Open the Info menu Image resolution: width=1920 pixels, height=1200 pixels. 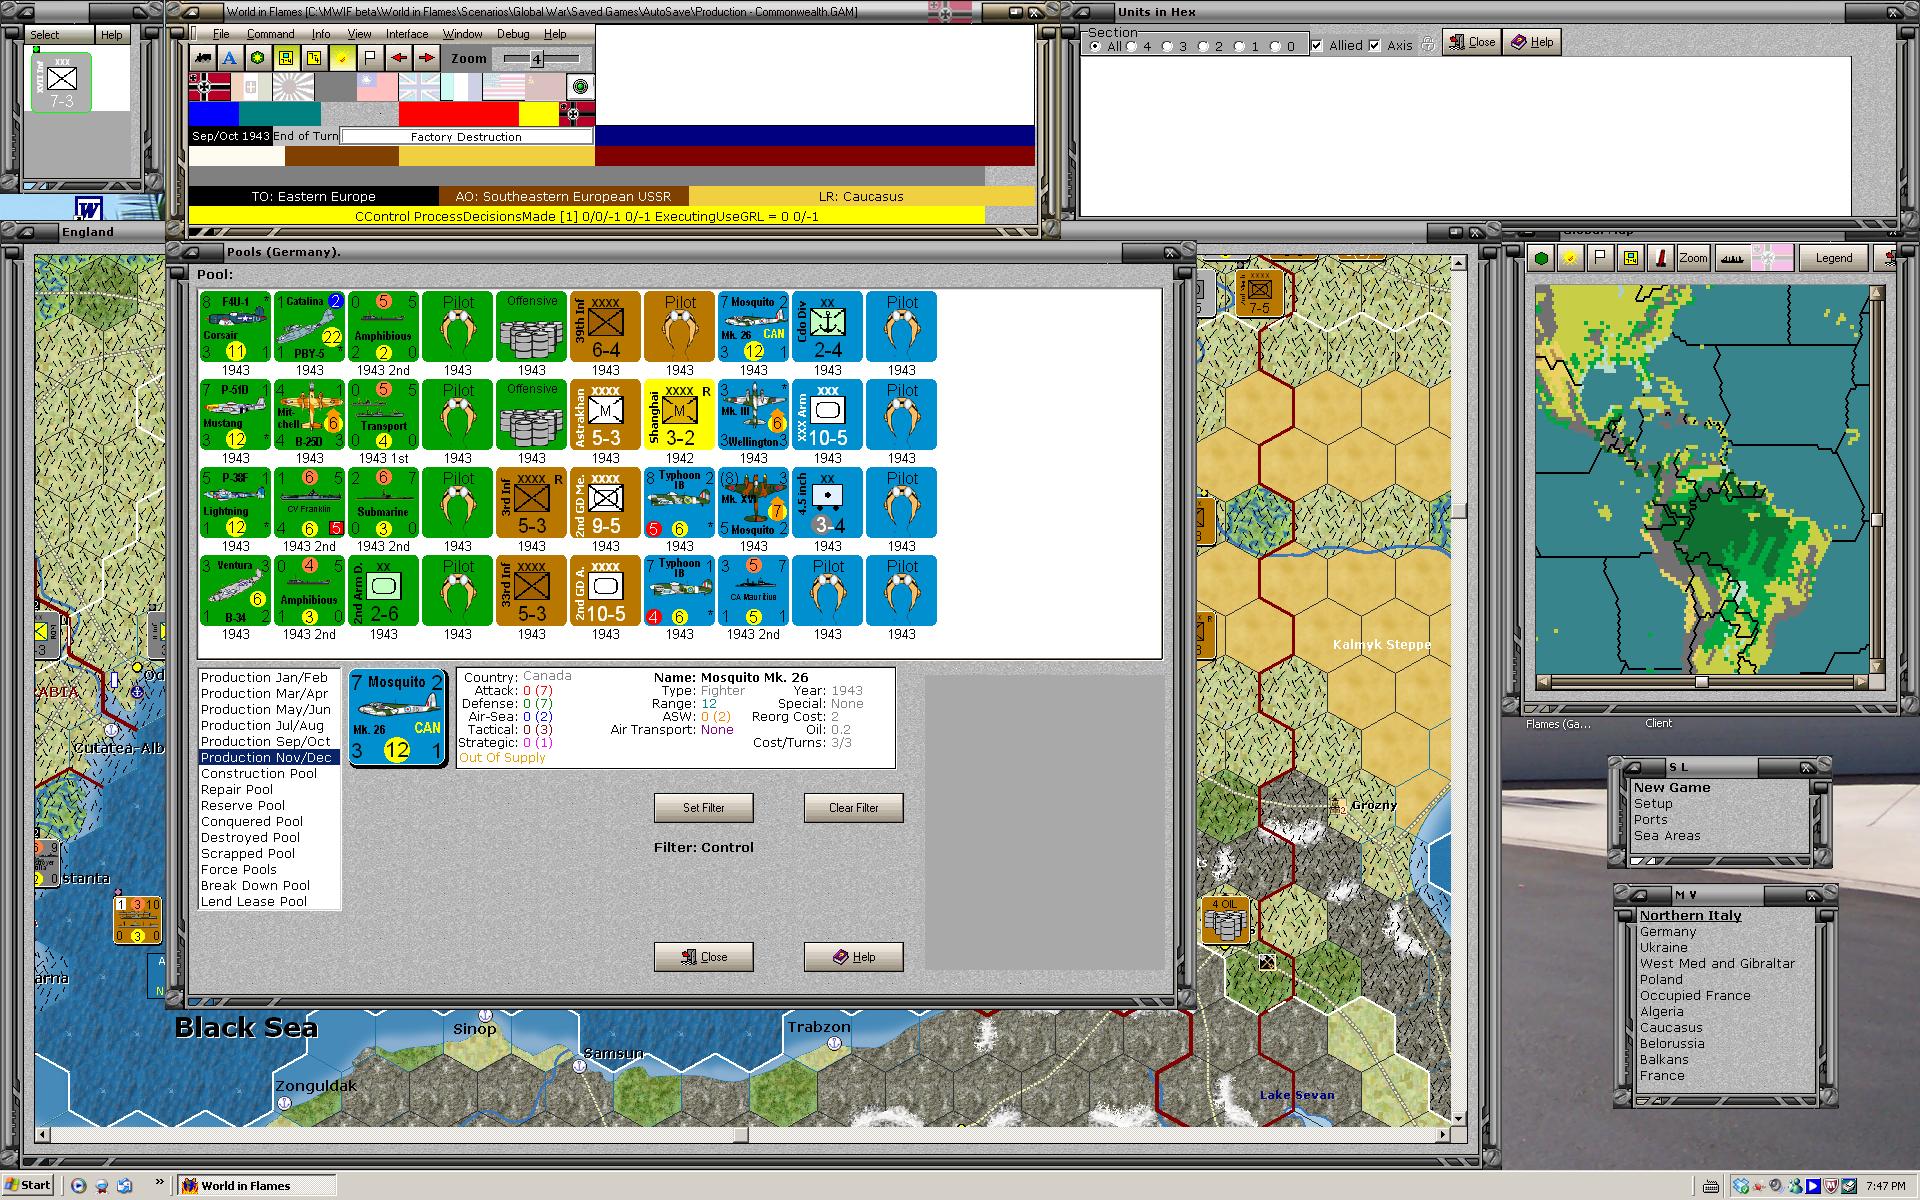click(x=320, y=34)
